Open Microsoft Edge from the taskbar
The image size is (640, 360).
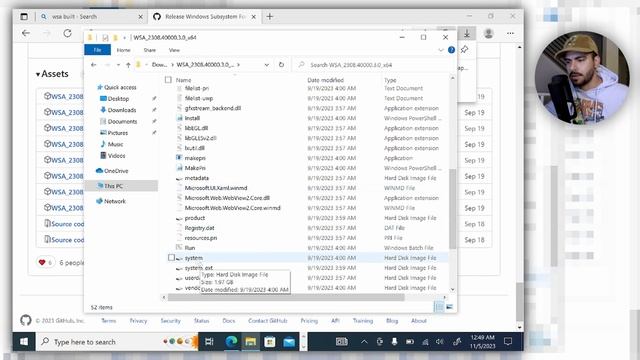231,342
